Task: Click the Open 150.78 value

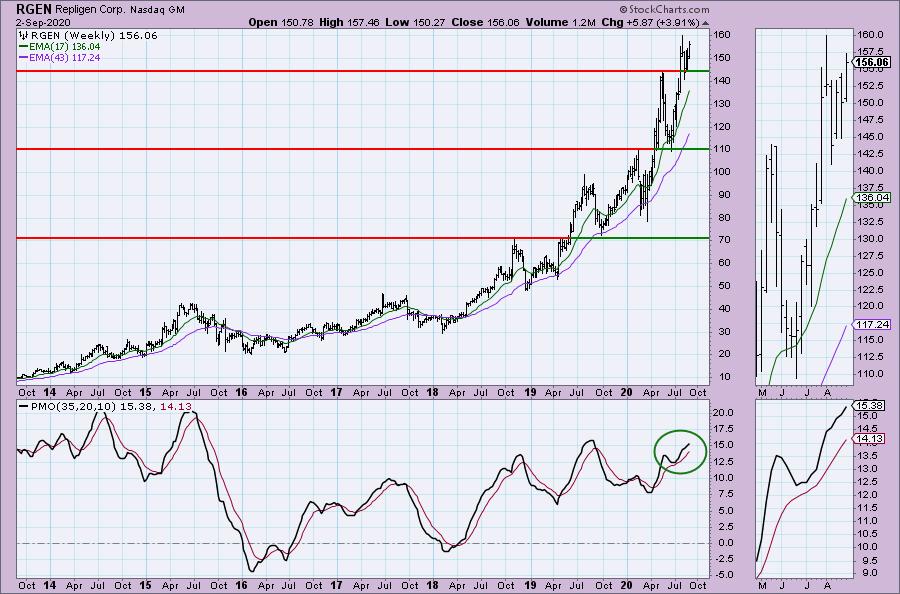Action: [281, 22]
